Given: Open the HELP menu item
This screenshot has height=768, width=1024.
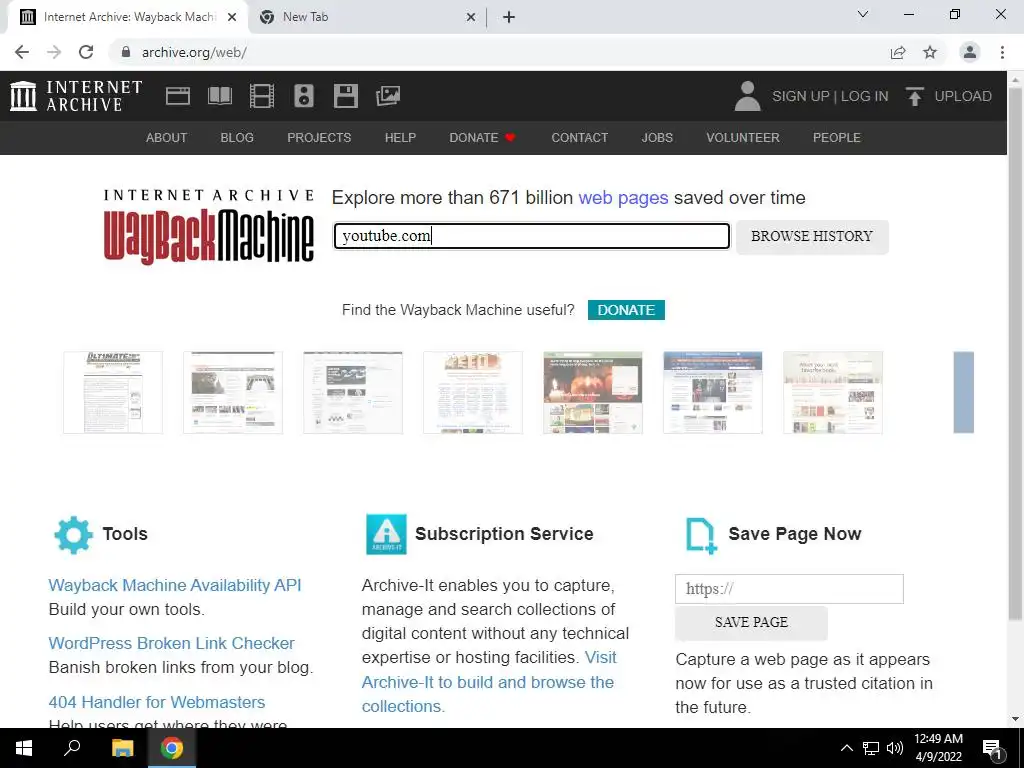Looking at the screenshot, I should pyautogui.click(x=400, y=138).
